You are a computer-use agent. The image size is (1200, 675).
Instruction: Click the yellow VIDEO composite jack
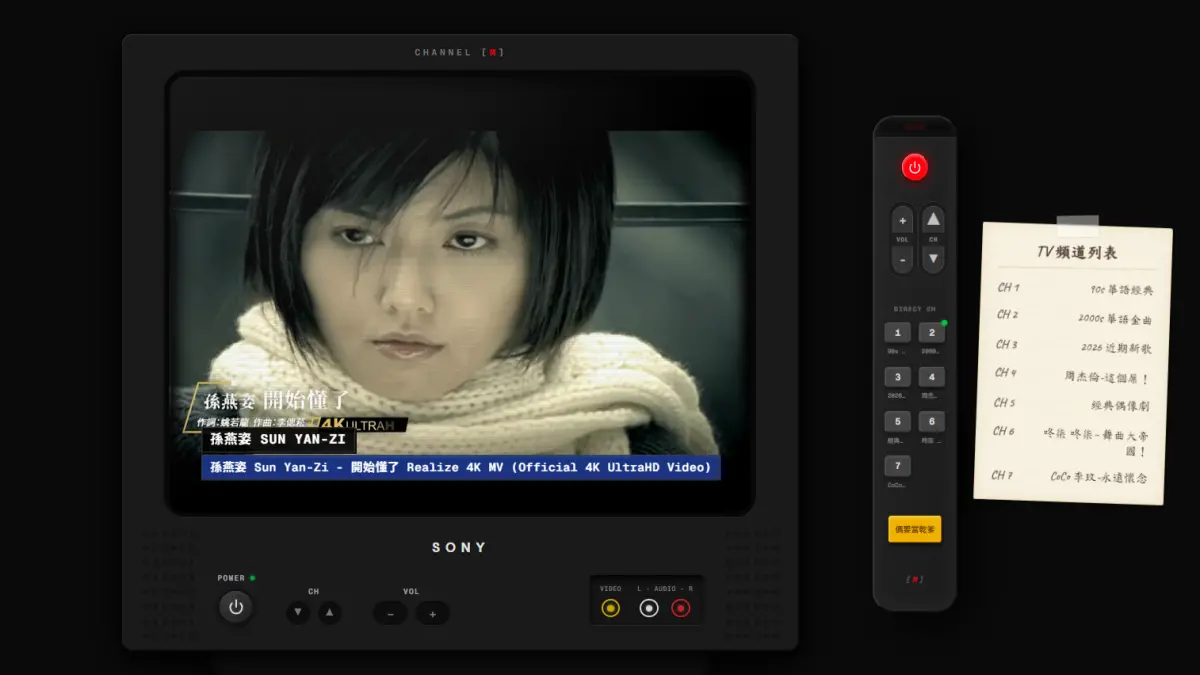coord(610,606)
